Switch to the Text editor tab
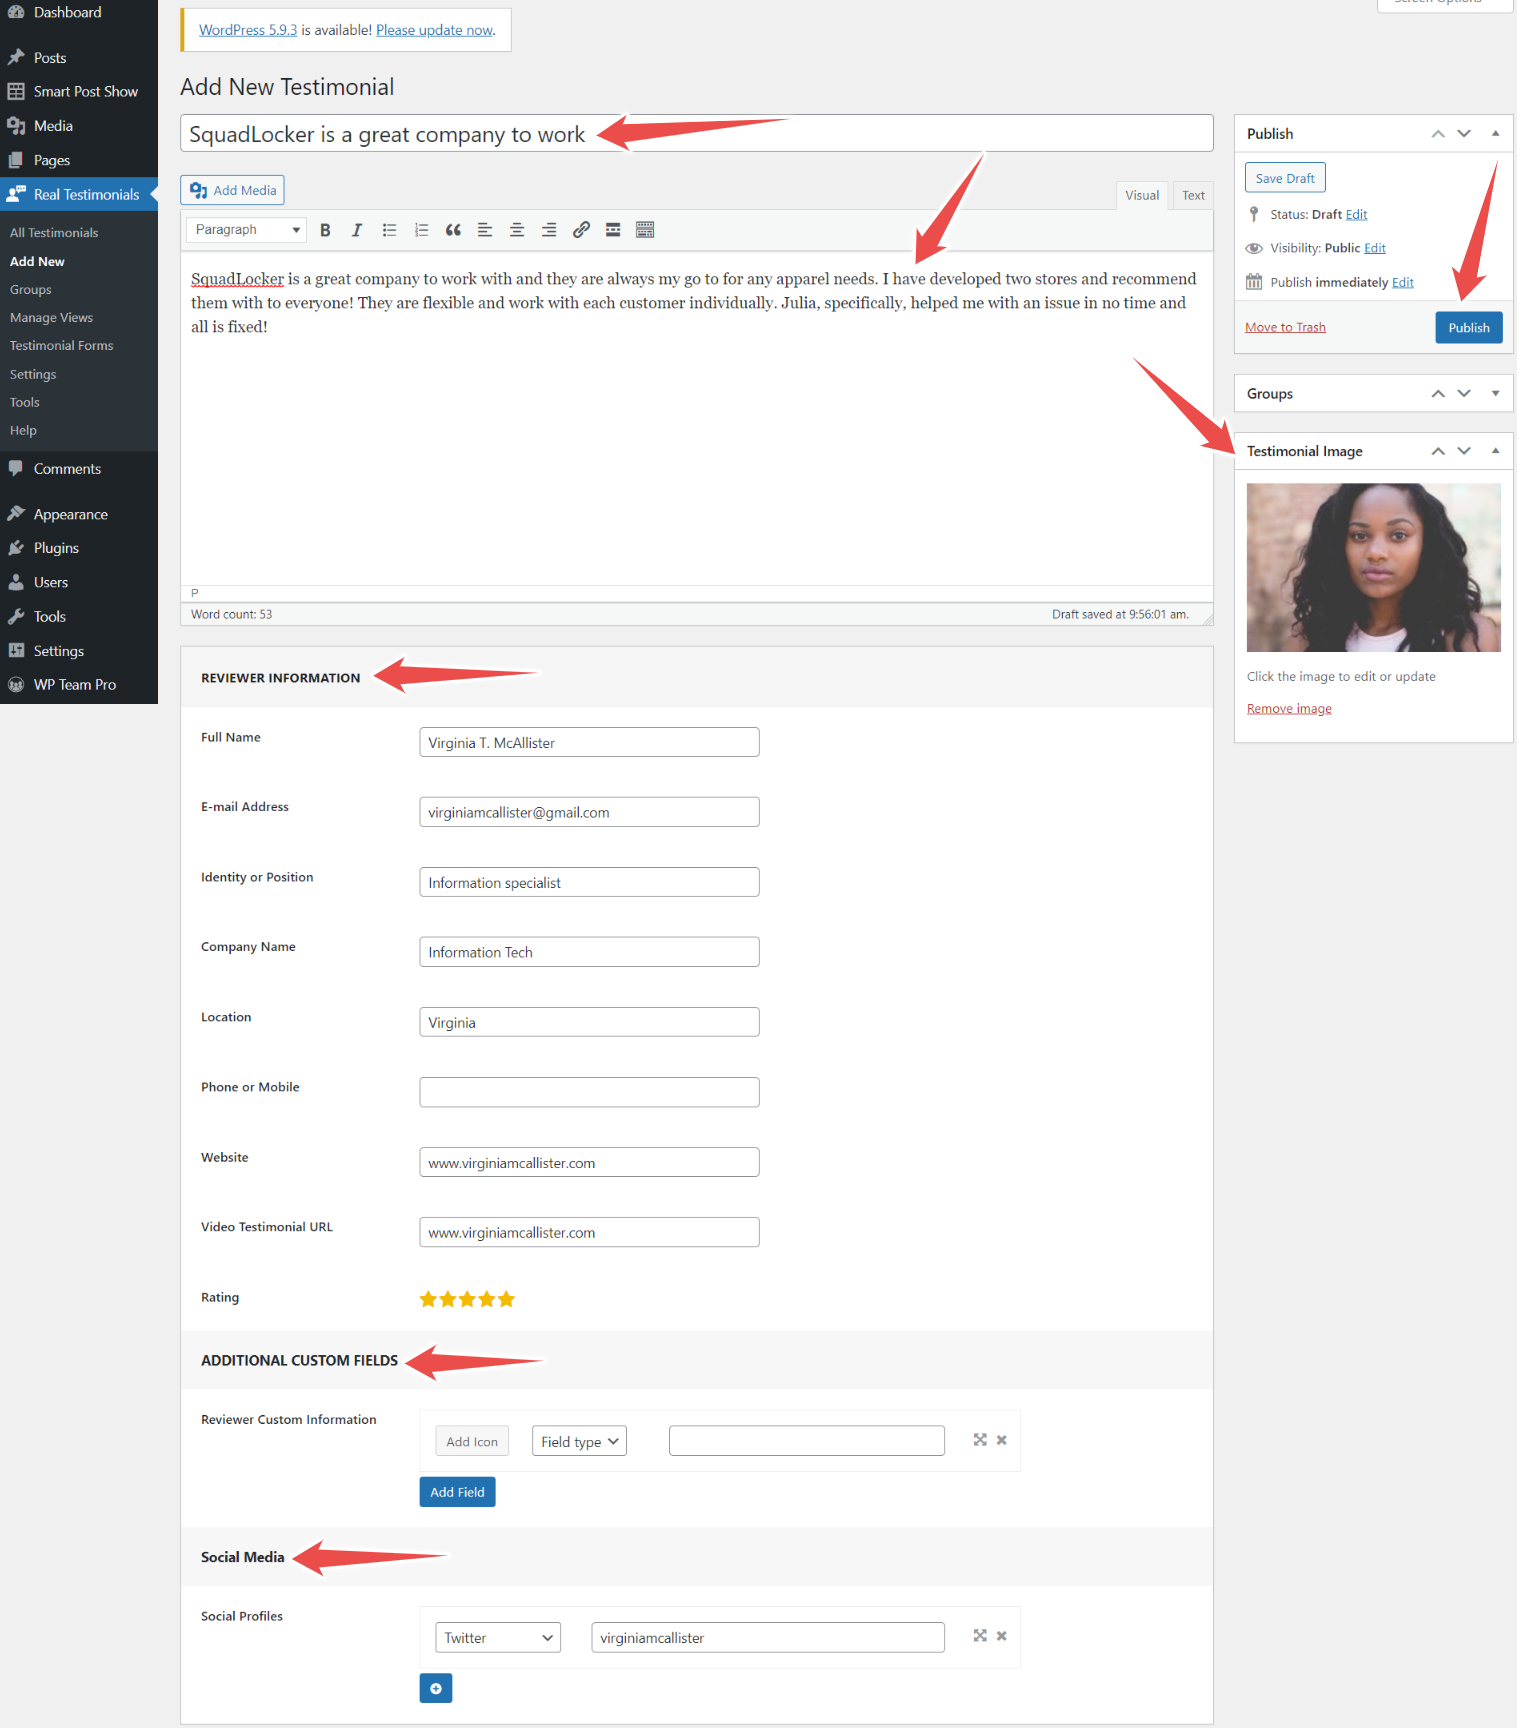 [1193, 196]
